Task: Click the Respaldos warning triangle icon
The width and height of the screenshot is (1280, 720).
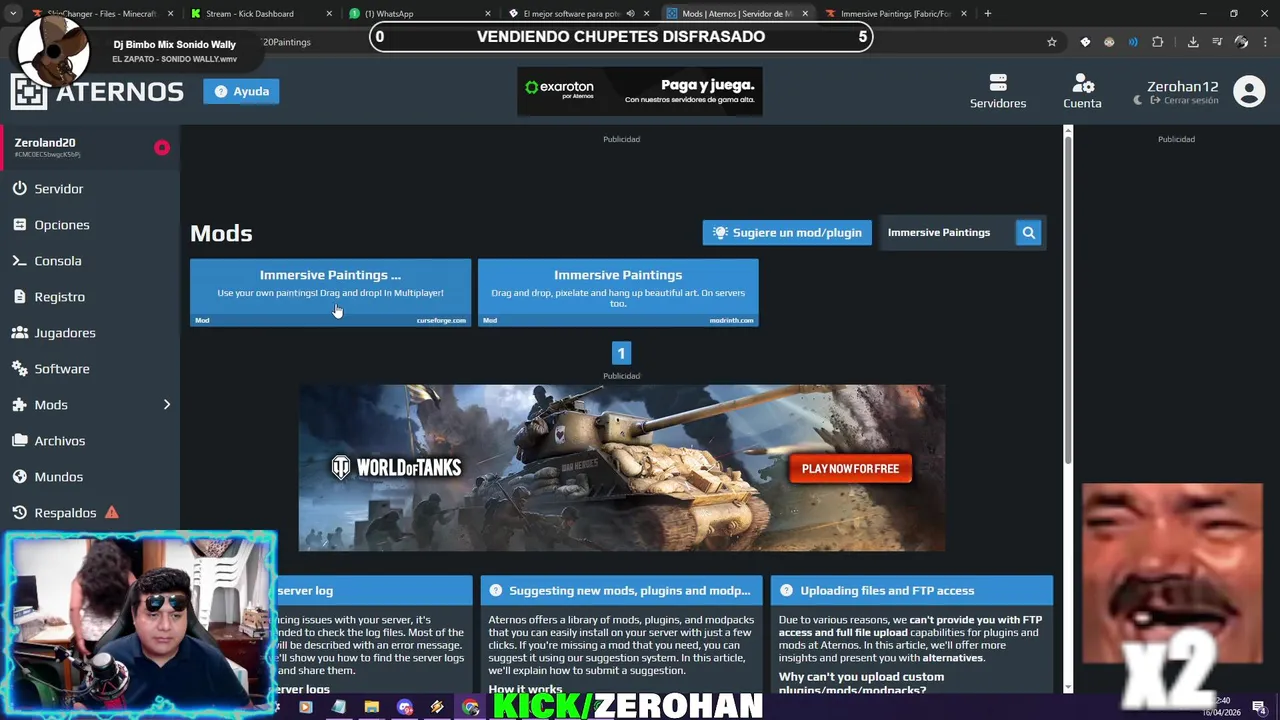Action: pos(112,512)
